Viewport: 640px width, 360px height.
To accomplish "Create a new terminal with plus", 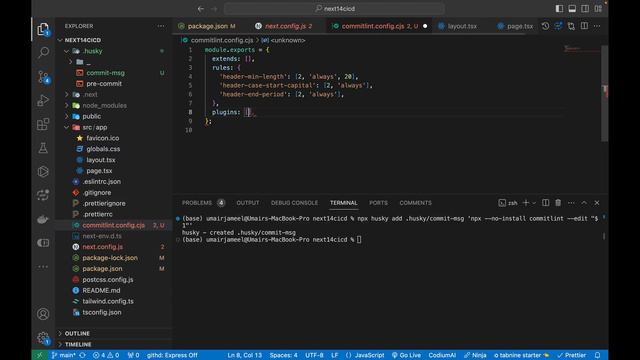I will point(526,203).
